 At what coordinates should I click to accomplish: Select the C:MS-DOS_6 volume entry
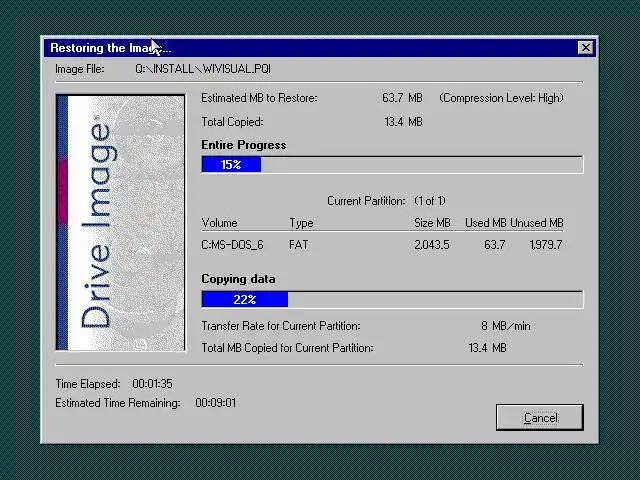click(x=232, y=245)
